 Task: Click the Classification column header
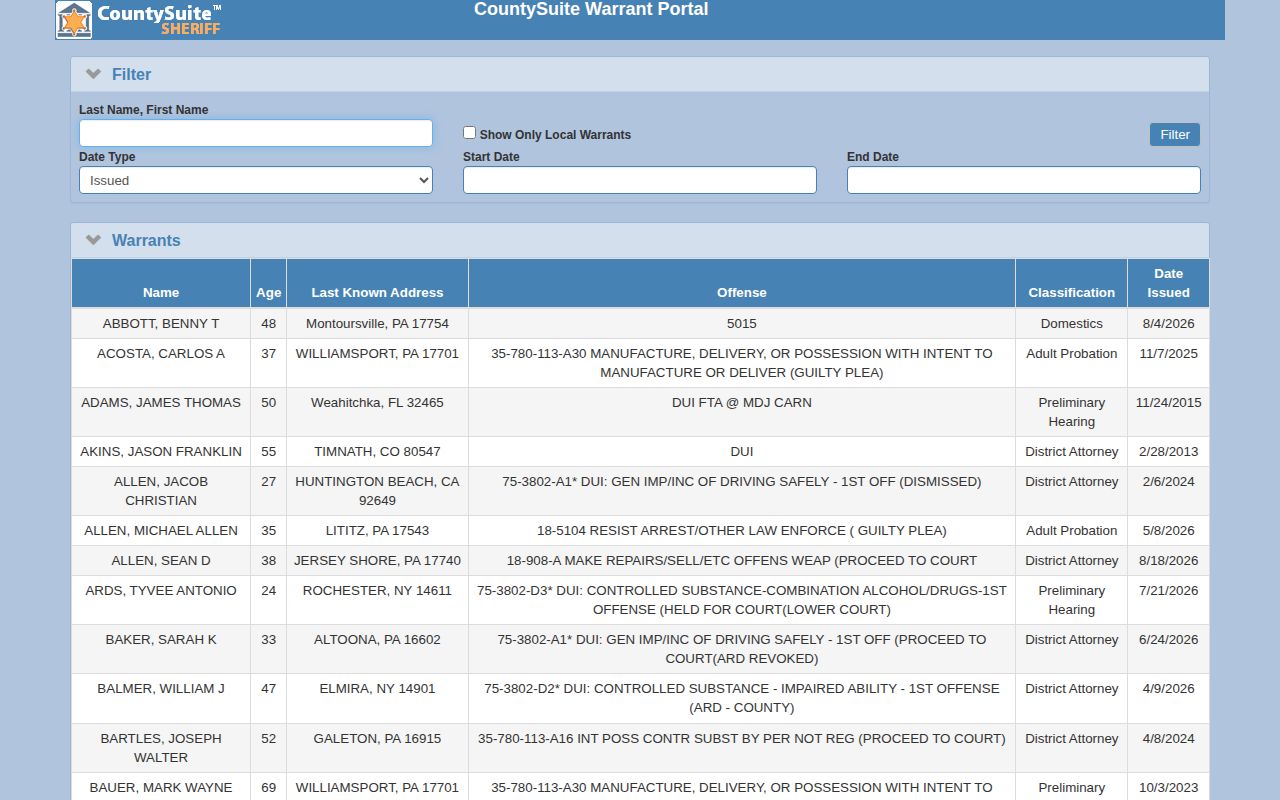1072,283
